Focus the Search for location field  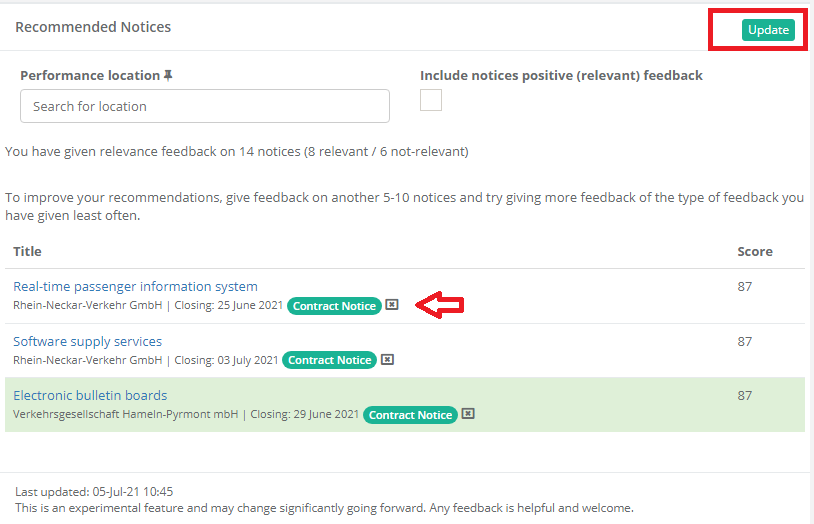[205, 106]
